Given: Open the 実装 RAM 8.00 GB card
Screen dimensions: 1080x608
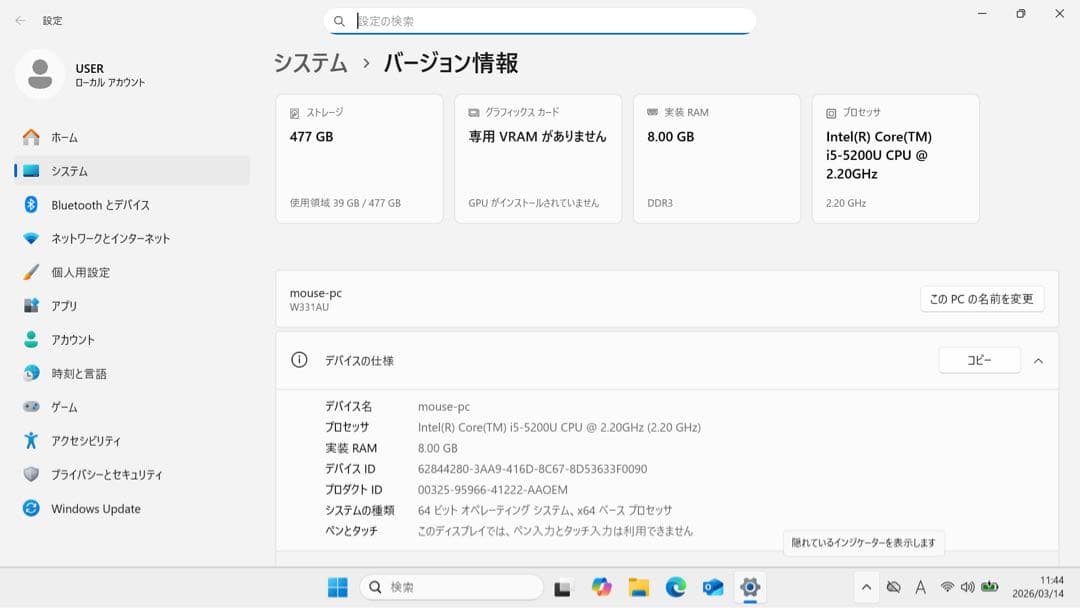Looking at the screenshot, I should (717, 159).
